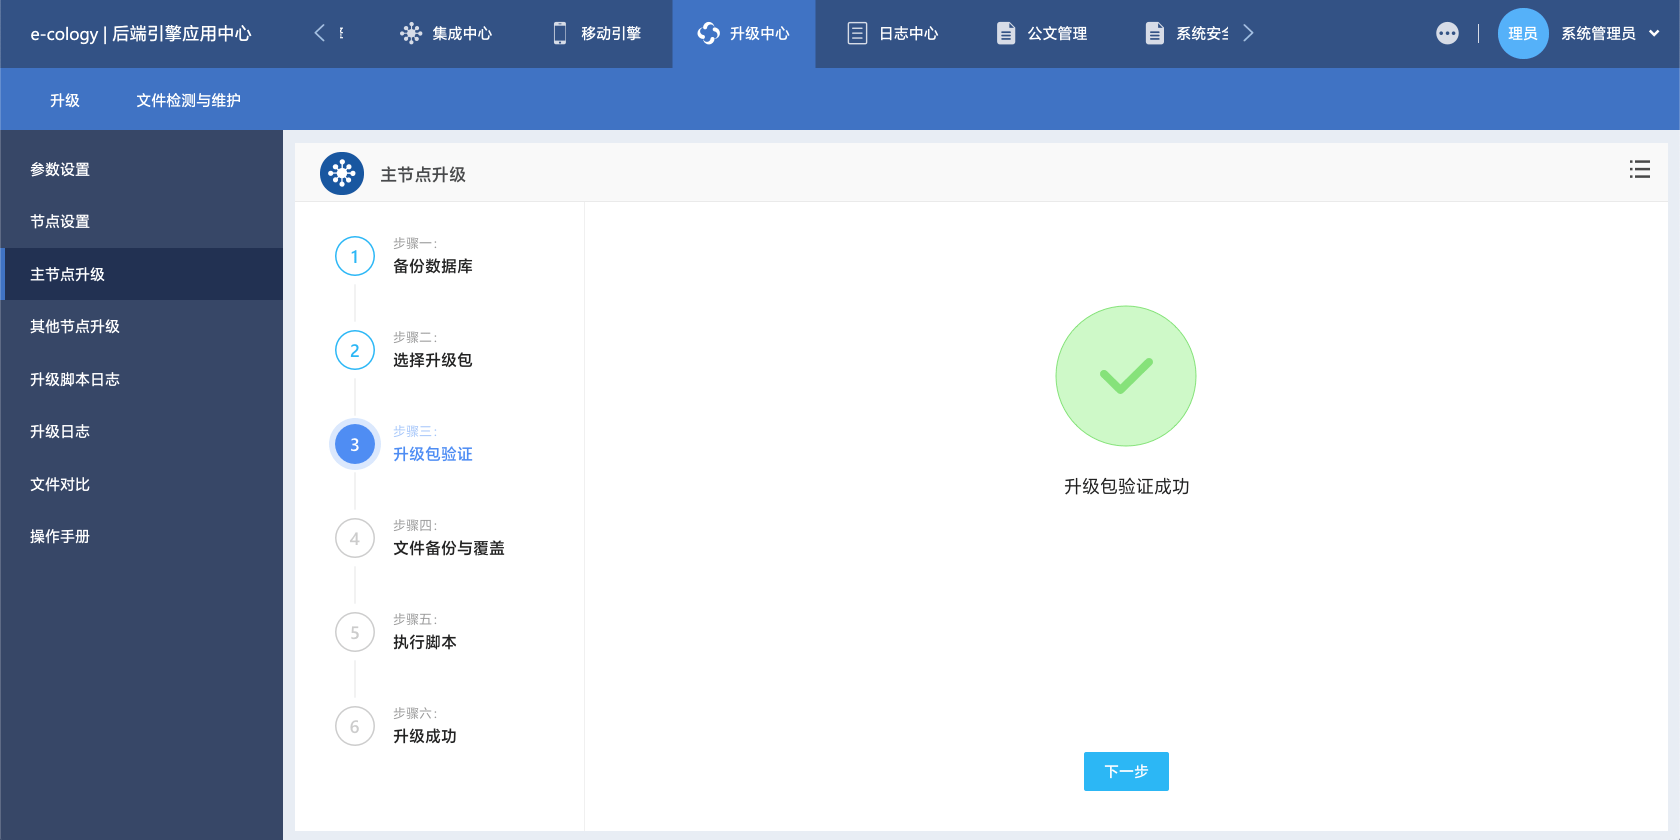Viewport: 1680px width, 840px height.
Task: Click the 升级成功 step label
Action: [424, 736]
